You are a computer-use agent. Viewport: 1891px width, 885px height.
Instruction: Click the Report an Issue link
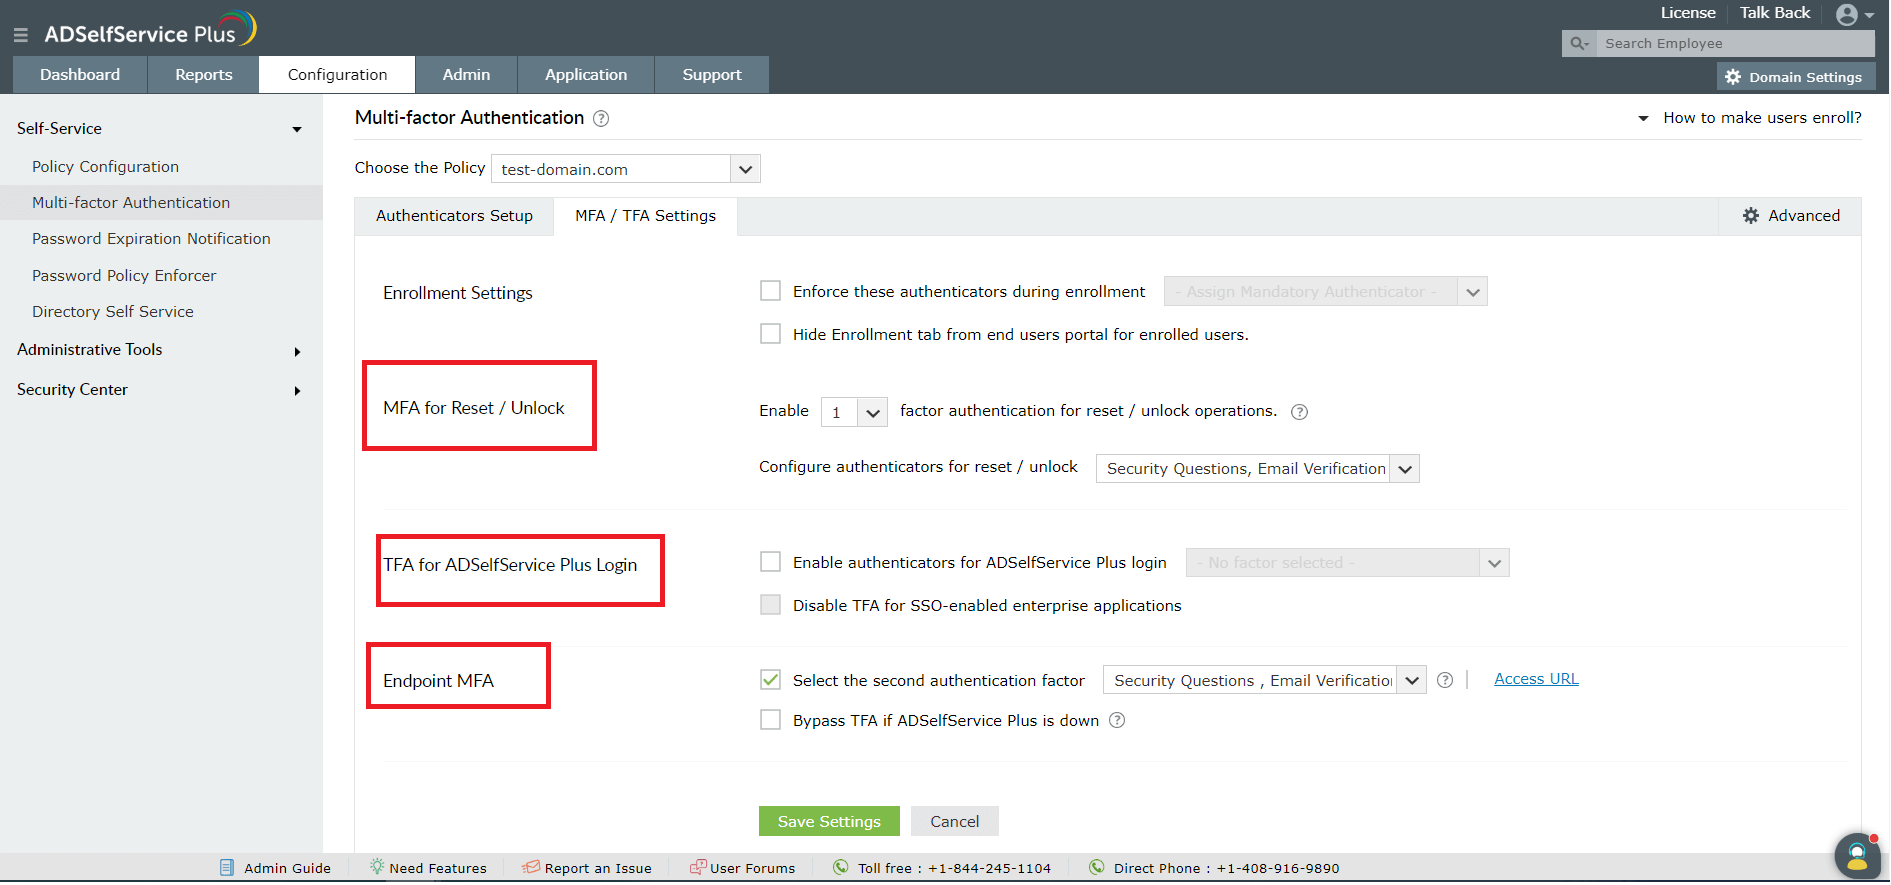[x=598, y=868]
